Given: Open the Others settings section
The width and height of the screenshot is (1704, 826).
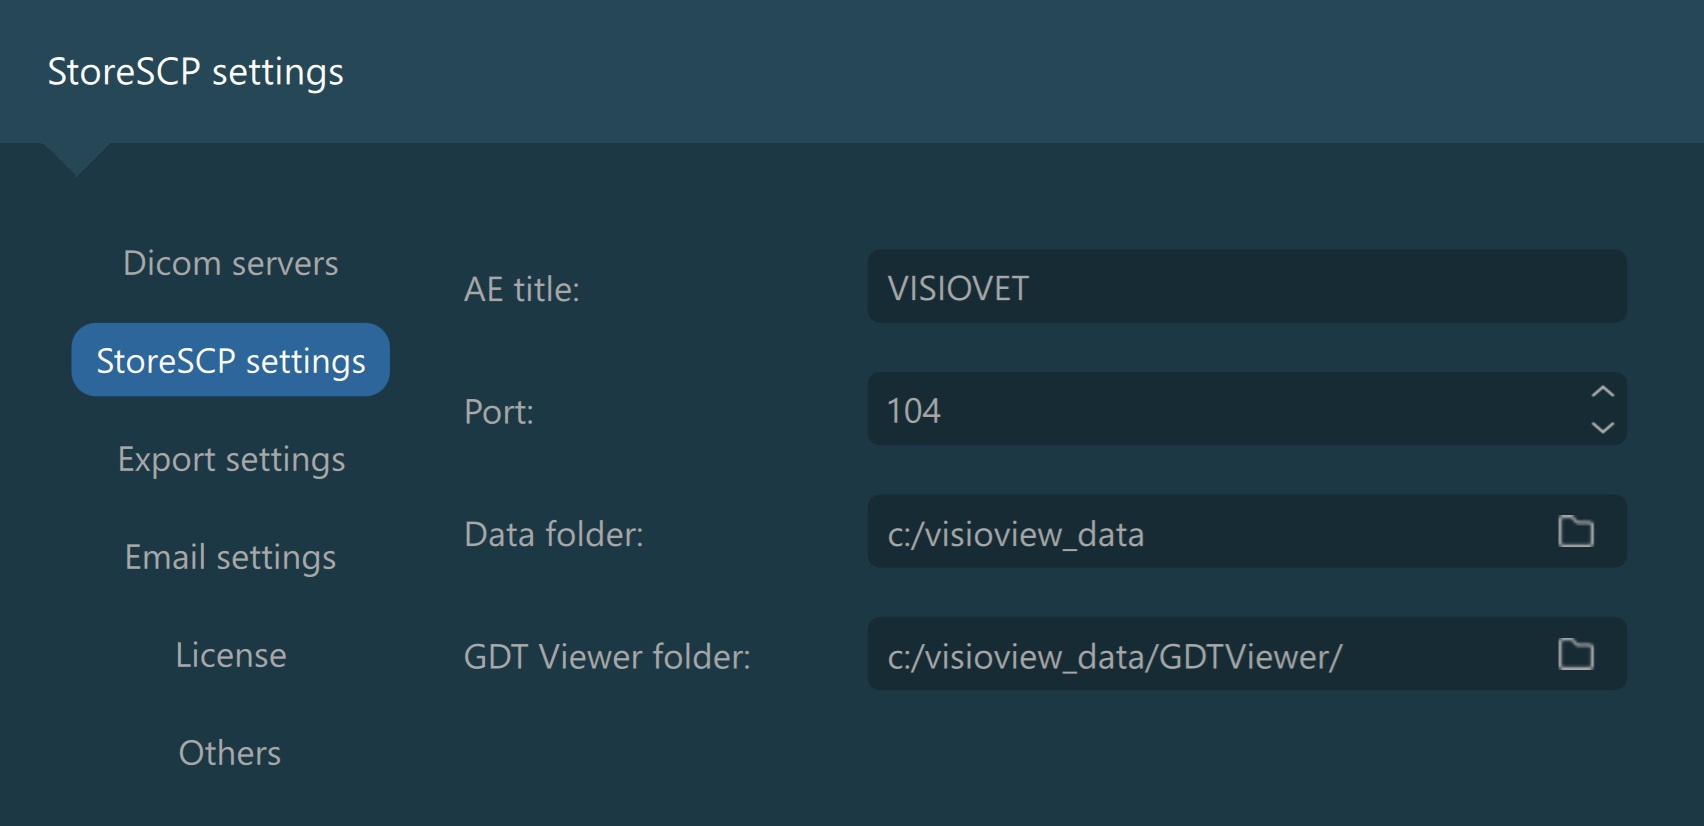Looking at the screenshot, I should (x=230, y=753).
